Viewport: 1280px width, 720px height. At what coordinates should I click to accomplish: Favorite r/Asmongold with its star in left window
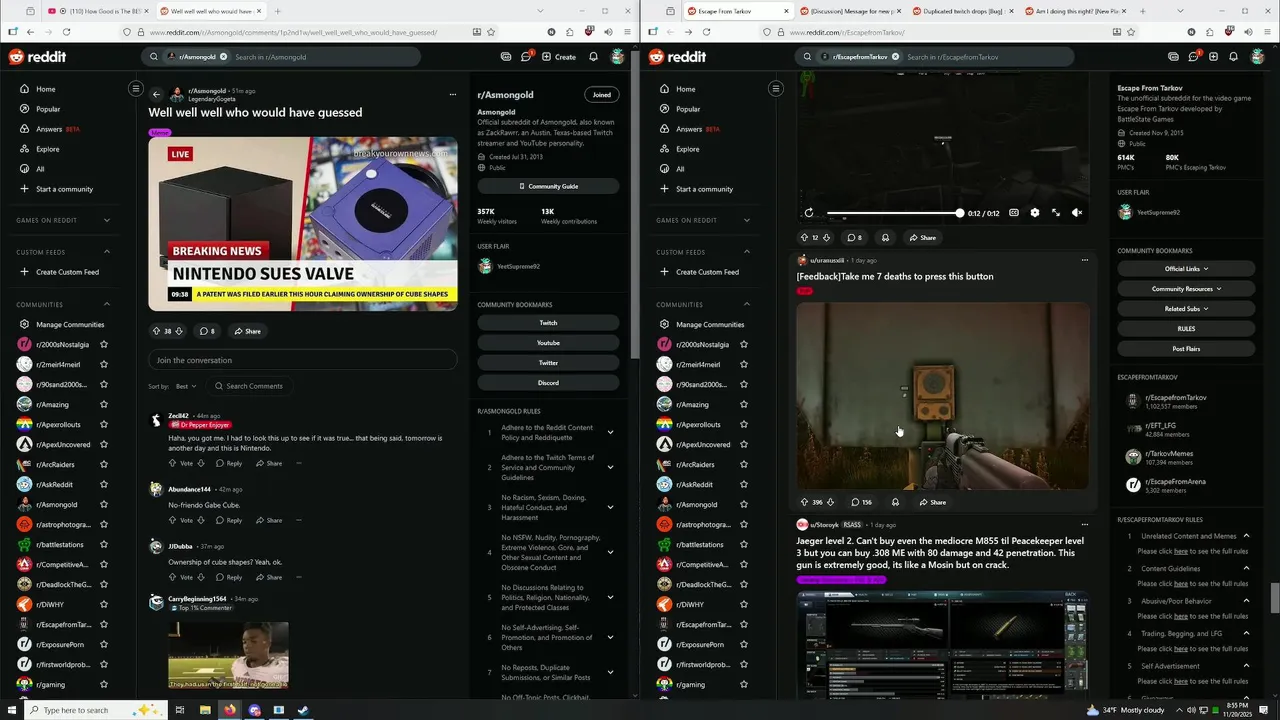click(x=104, y=505)
